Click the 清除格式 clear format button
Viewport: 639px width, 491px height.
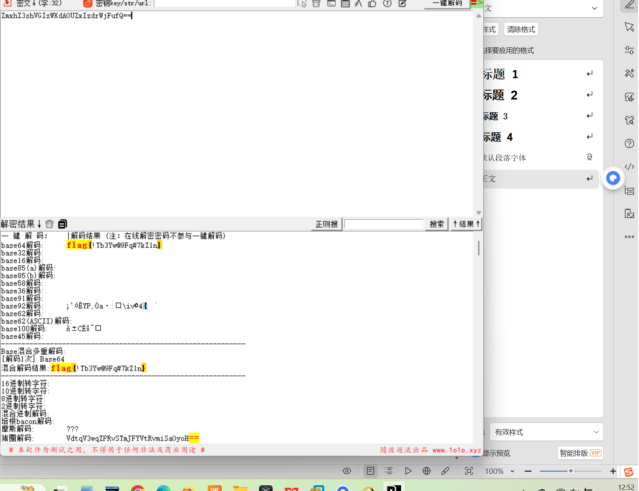(521, 29)
